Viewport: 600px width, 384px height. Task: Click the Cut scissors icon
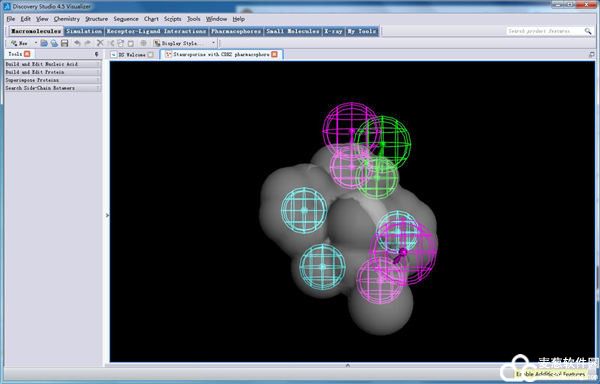(x=112, y=43)
